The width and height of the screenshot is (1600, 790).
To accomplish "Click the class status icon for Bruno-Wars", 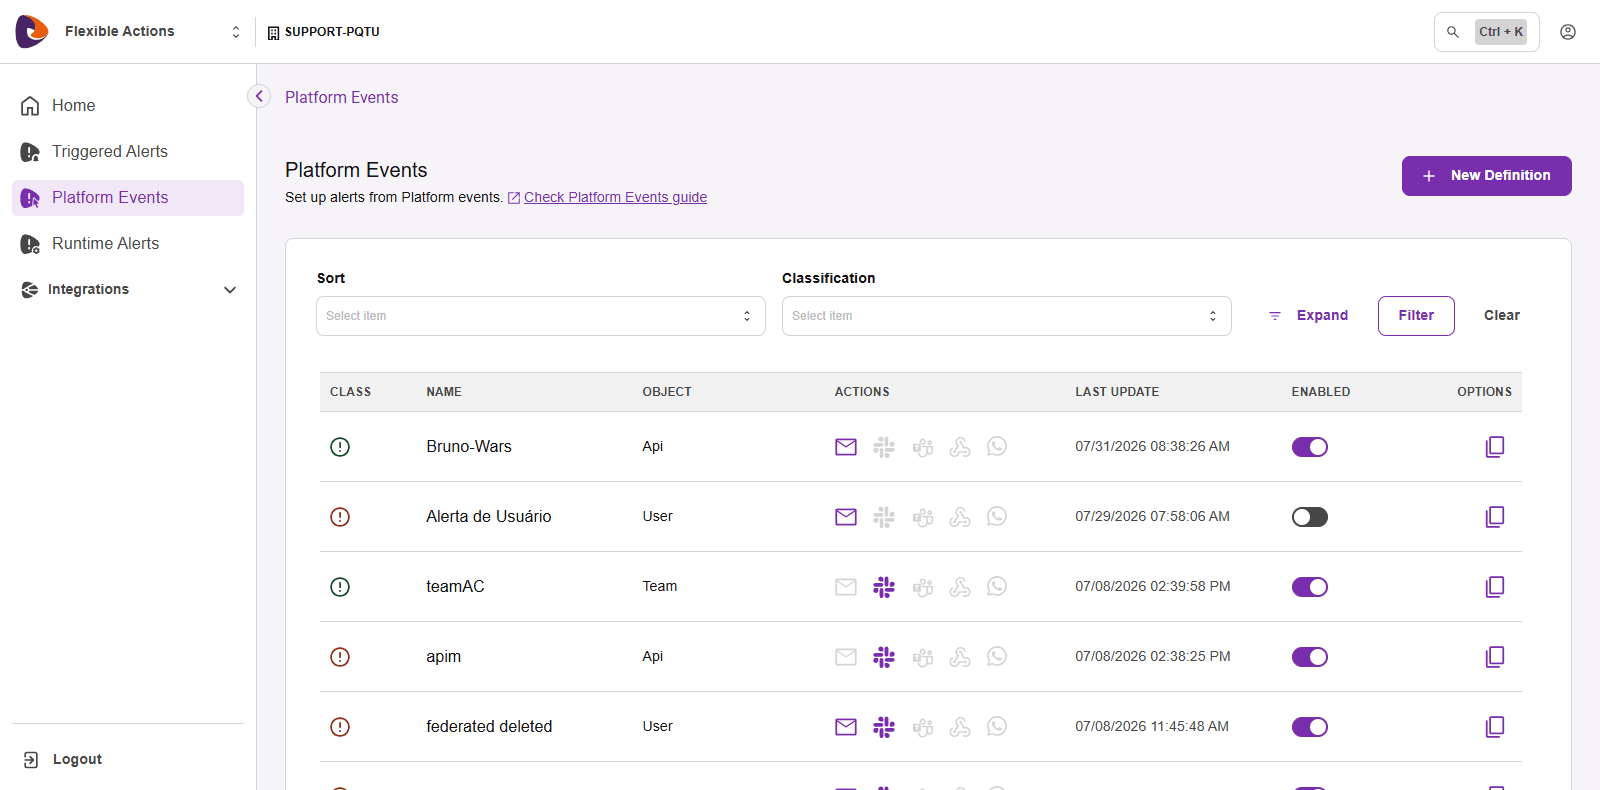I will pyautogui.click(x=340, y=447).
